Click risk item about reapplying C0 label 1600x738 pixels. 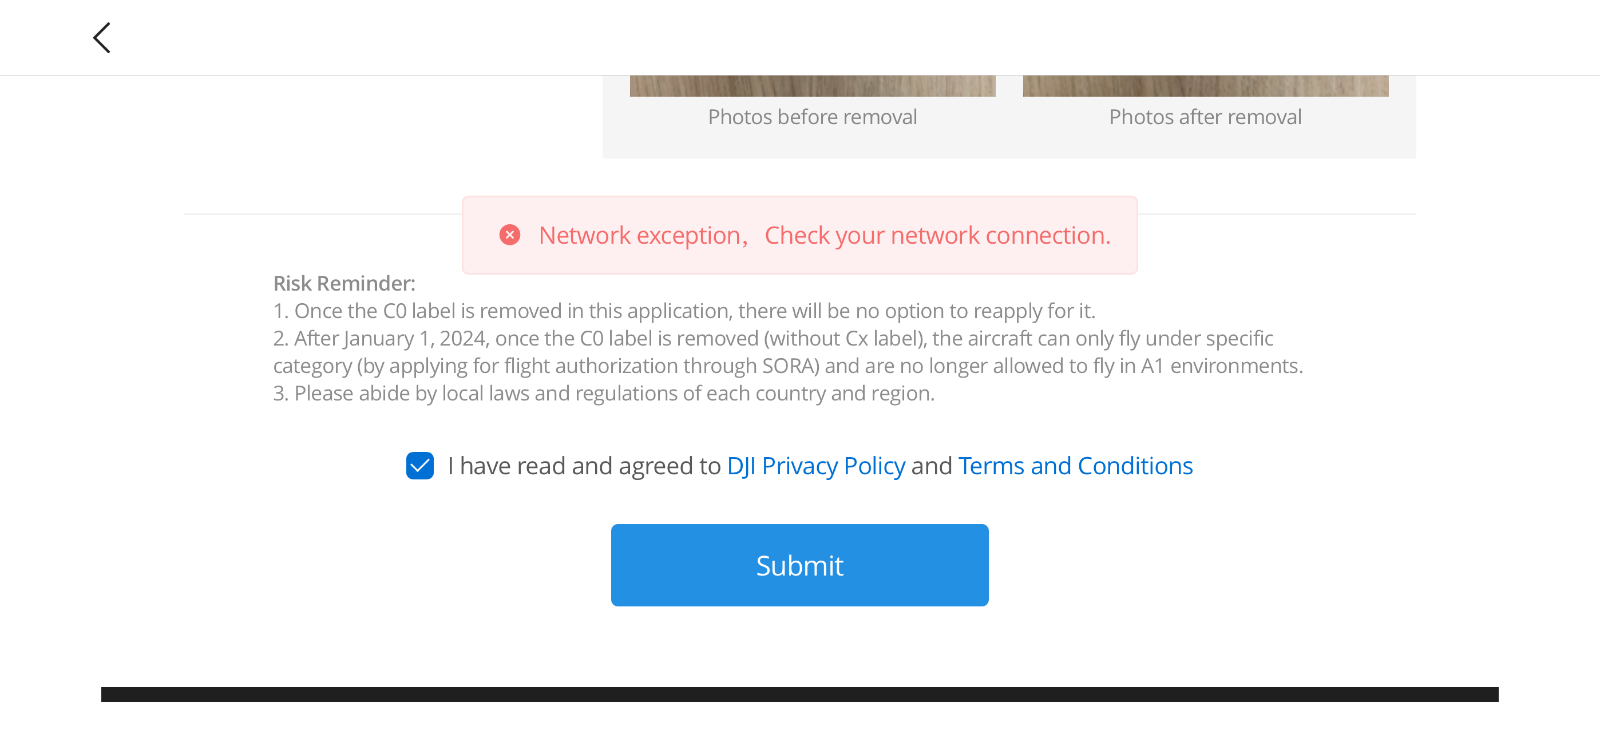click(684, 311)
